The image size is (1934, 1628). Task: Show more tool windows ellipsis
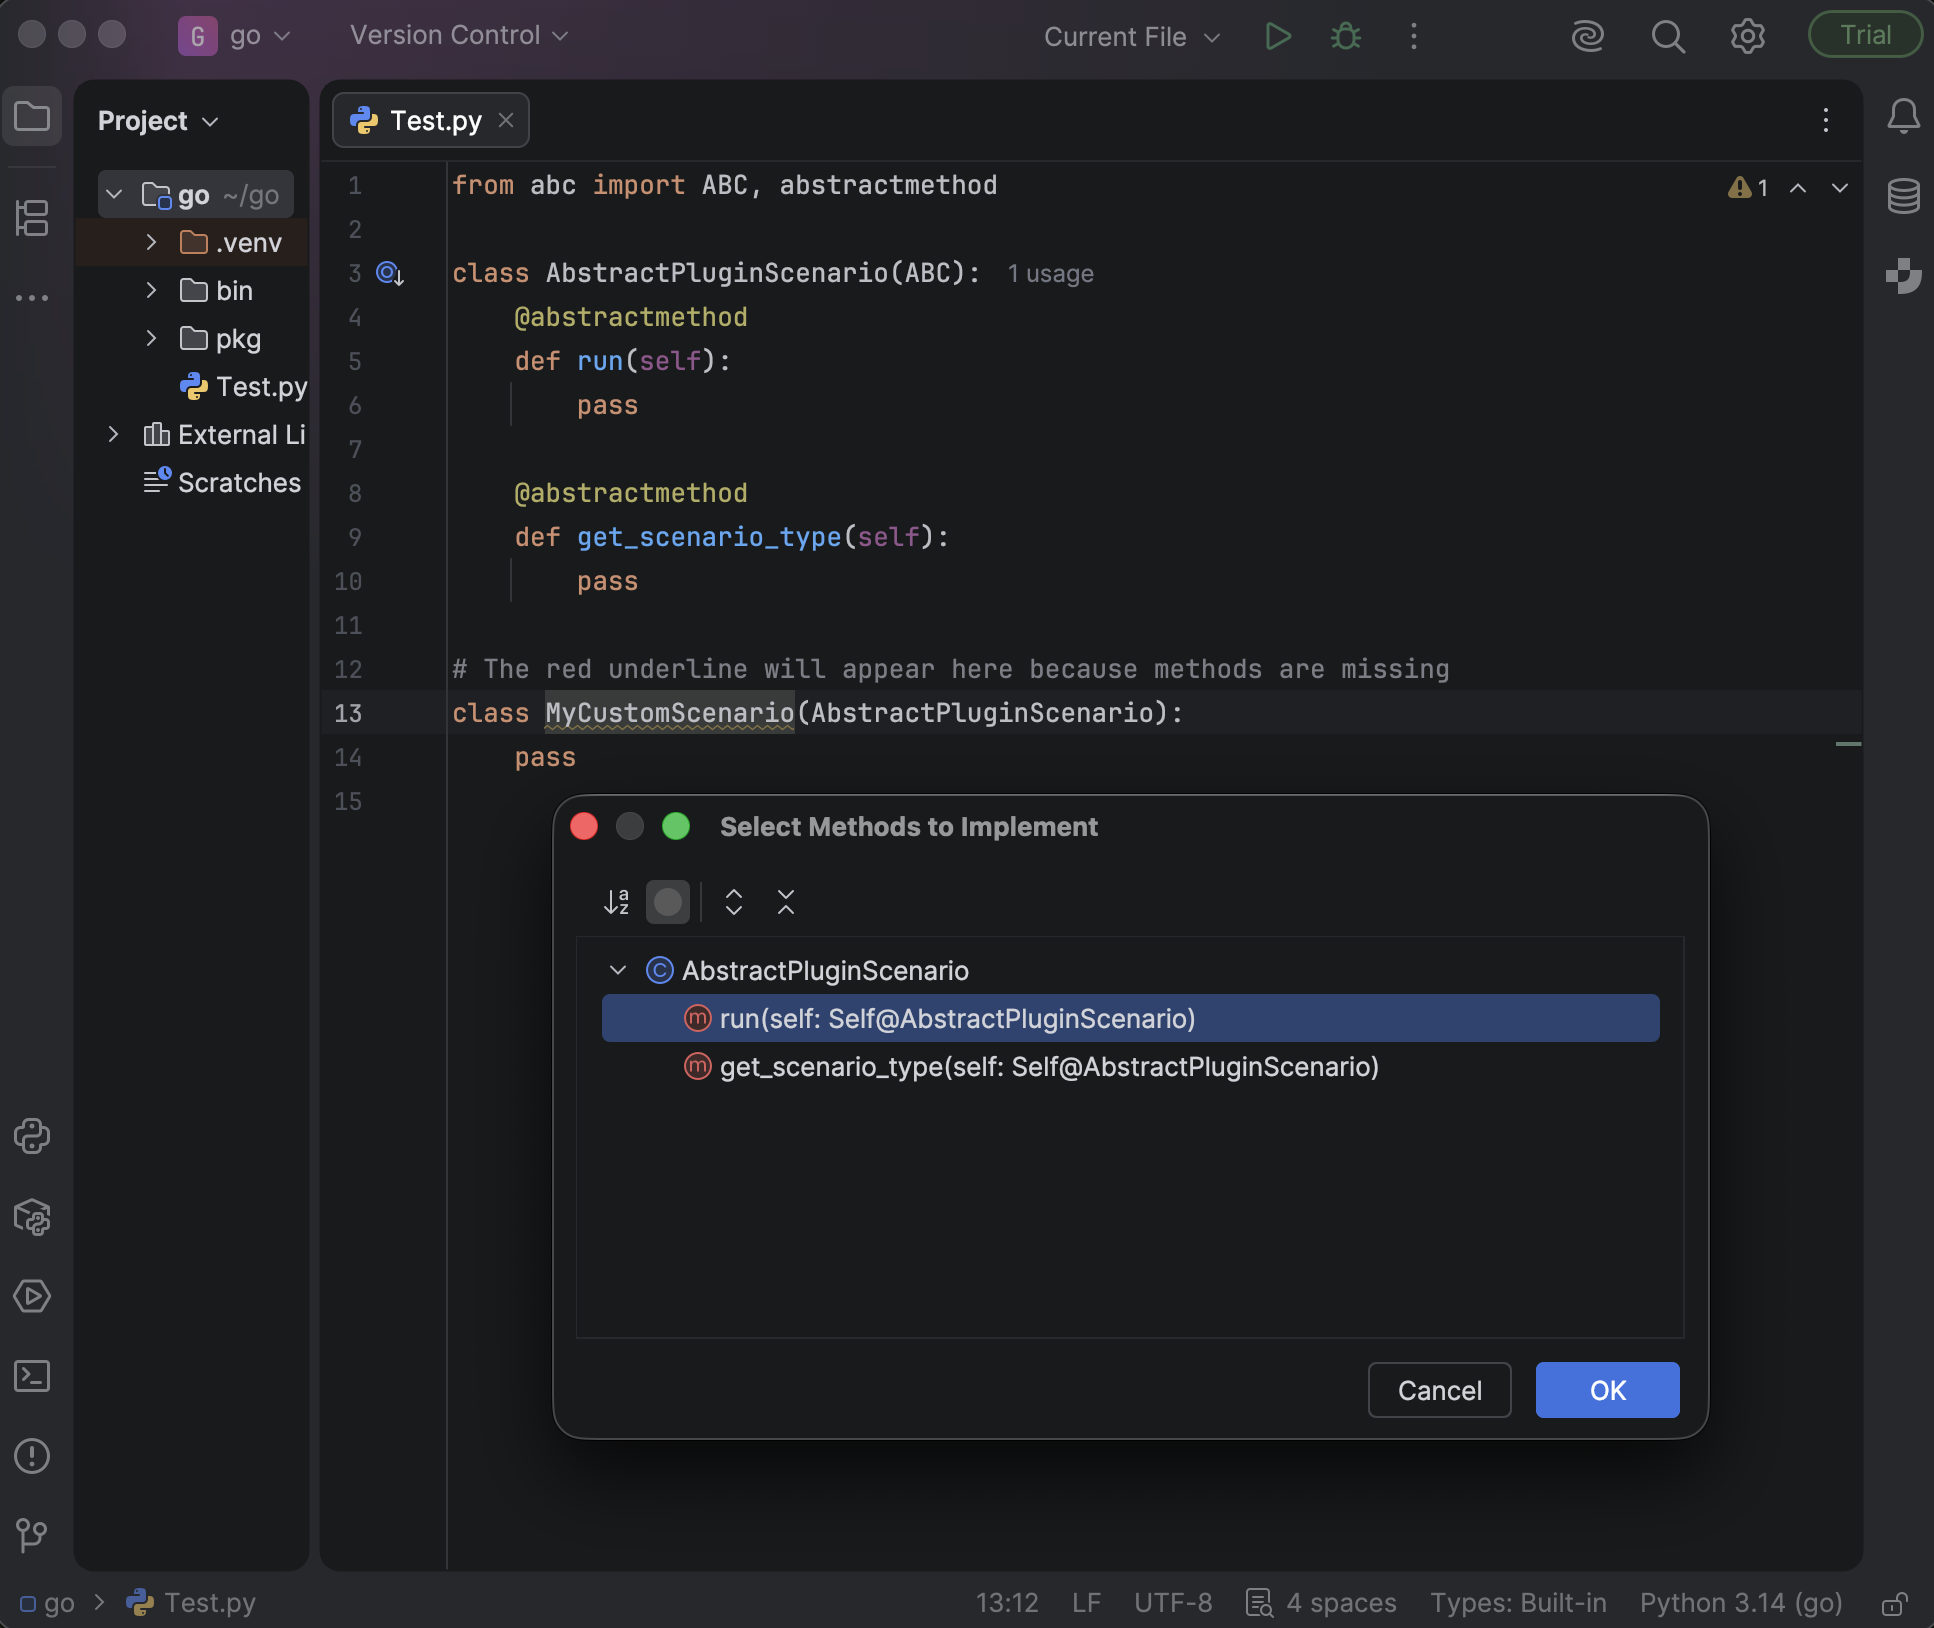click(x=32, y=298)
